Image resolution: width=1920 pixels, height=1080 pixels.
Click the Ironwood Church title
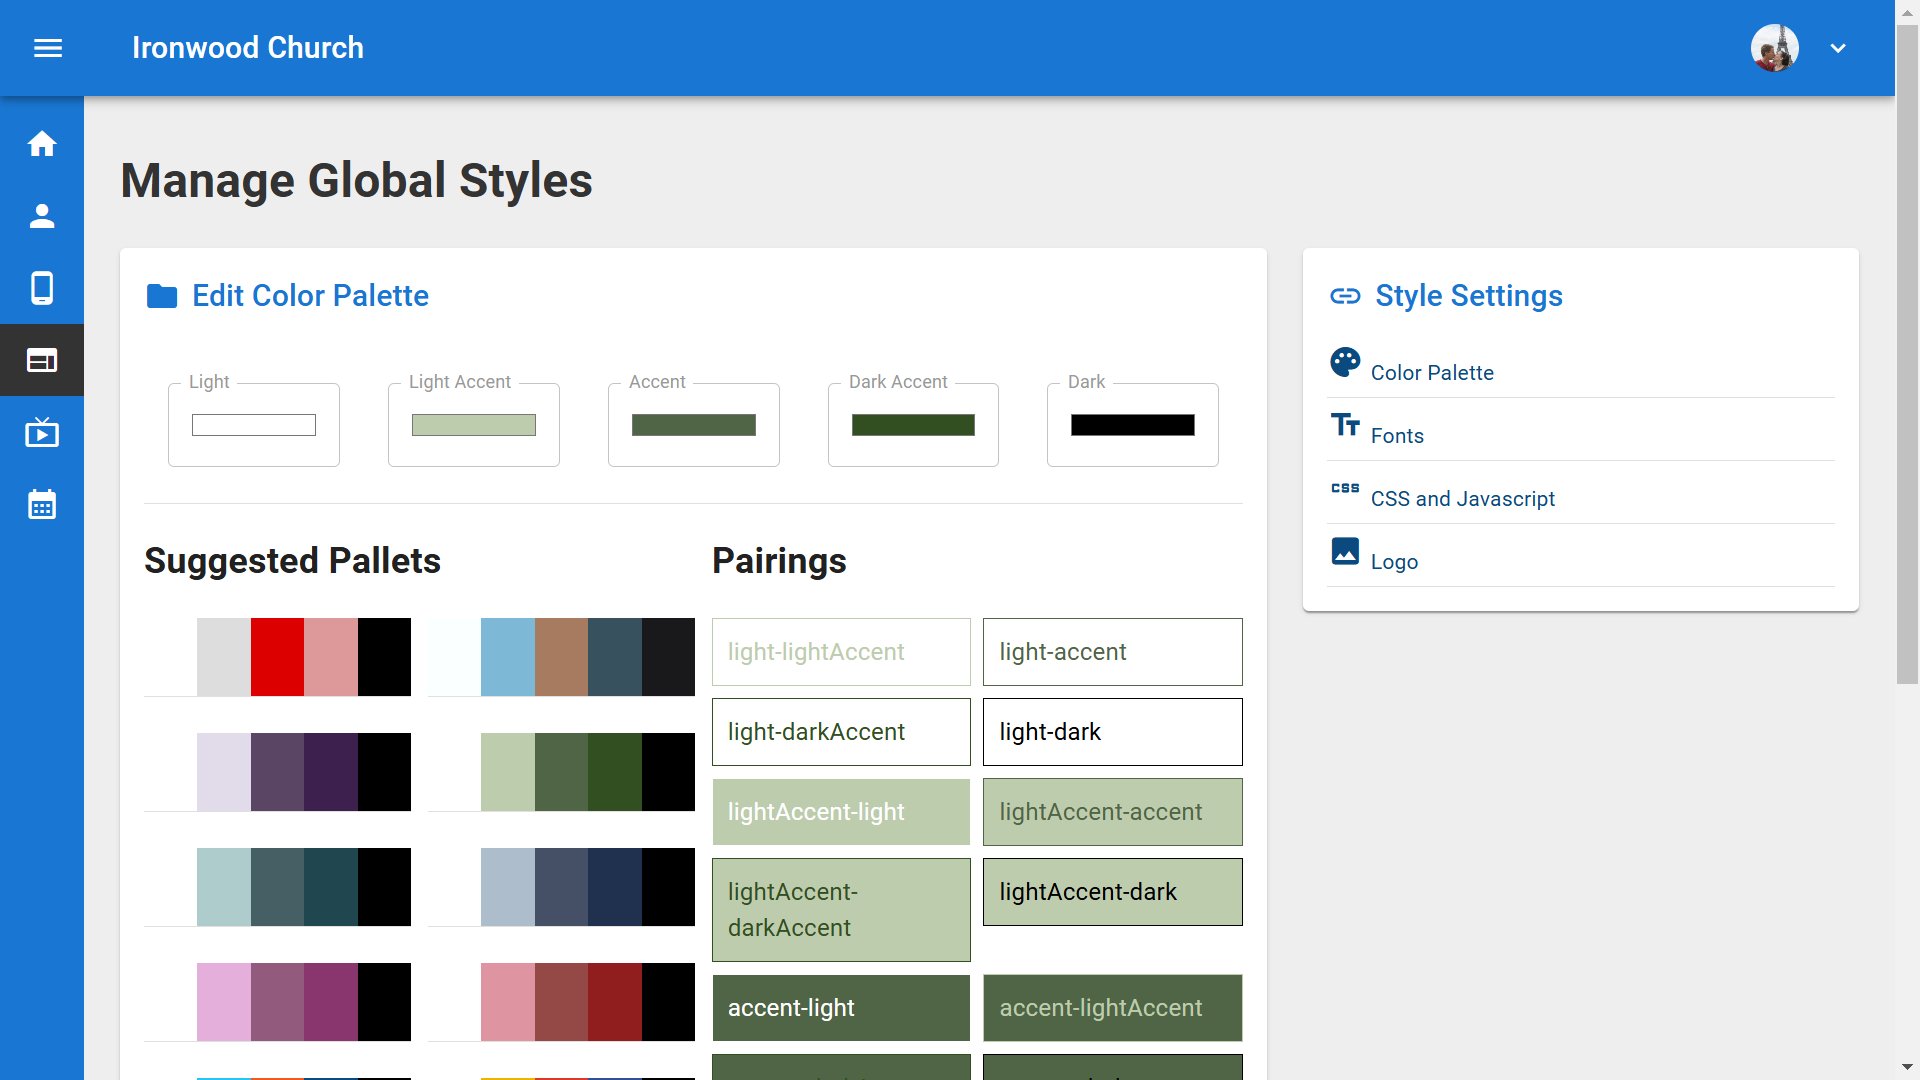(247, 48)
